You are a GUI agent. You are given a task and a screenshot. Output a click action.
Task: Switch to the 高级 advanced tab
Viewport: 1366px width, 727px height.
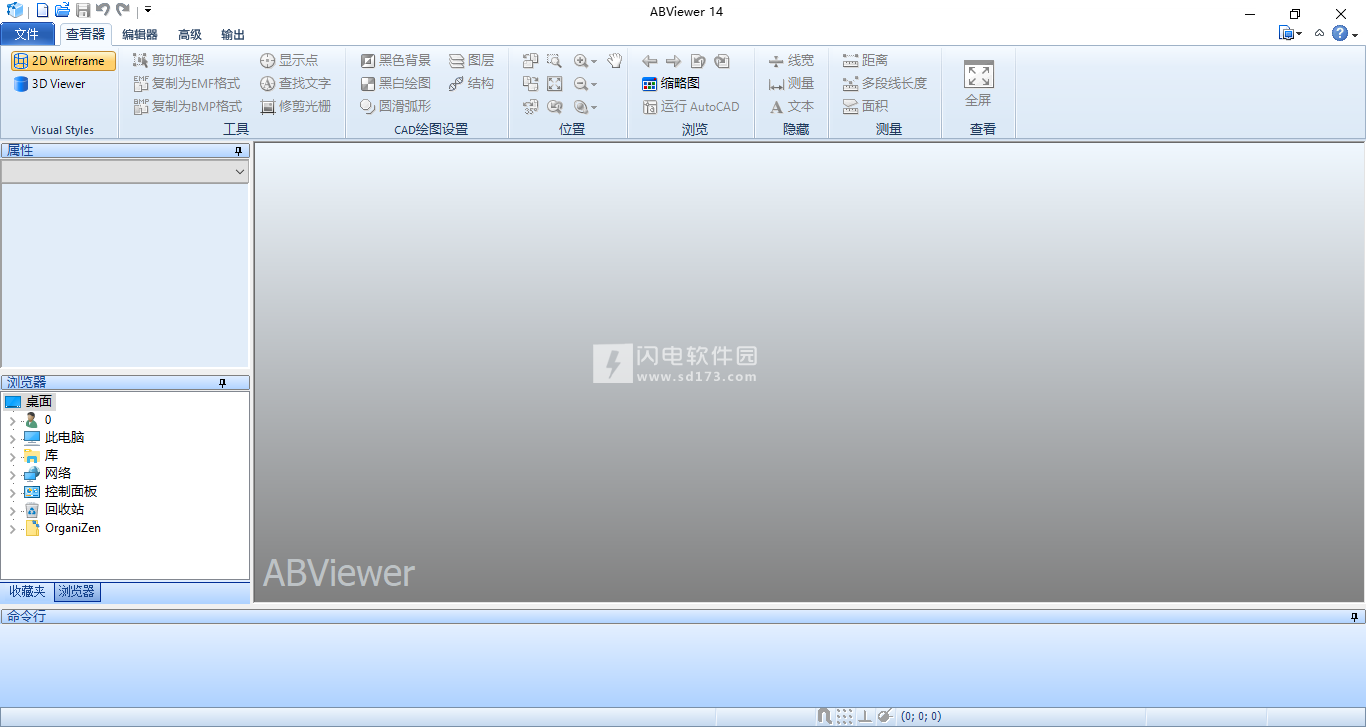[190, 34]
